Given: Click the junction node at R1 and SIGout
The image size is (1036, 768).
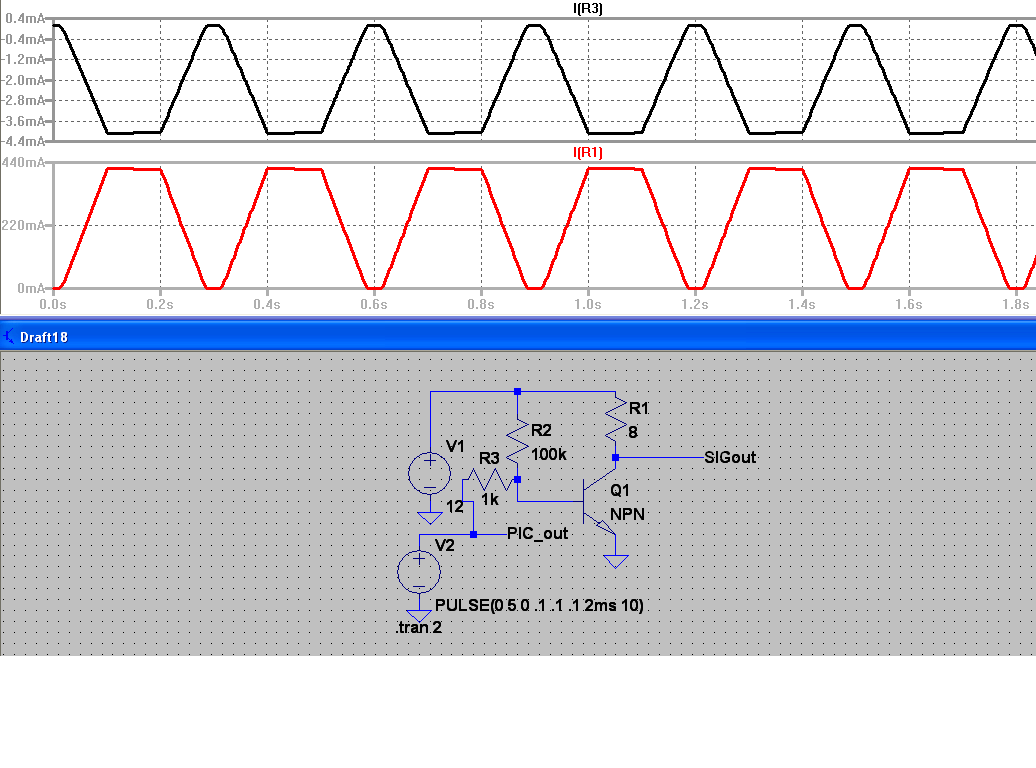Looking at the screenshot, I should (616, 457).
